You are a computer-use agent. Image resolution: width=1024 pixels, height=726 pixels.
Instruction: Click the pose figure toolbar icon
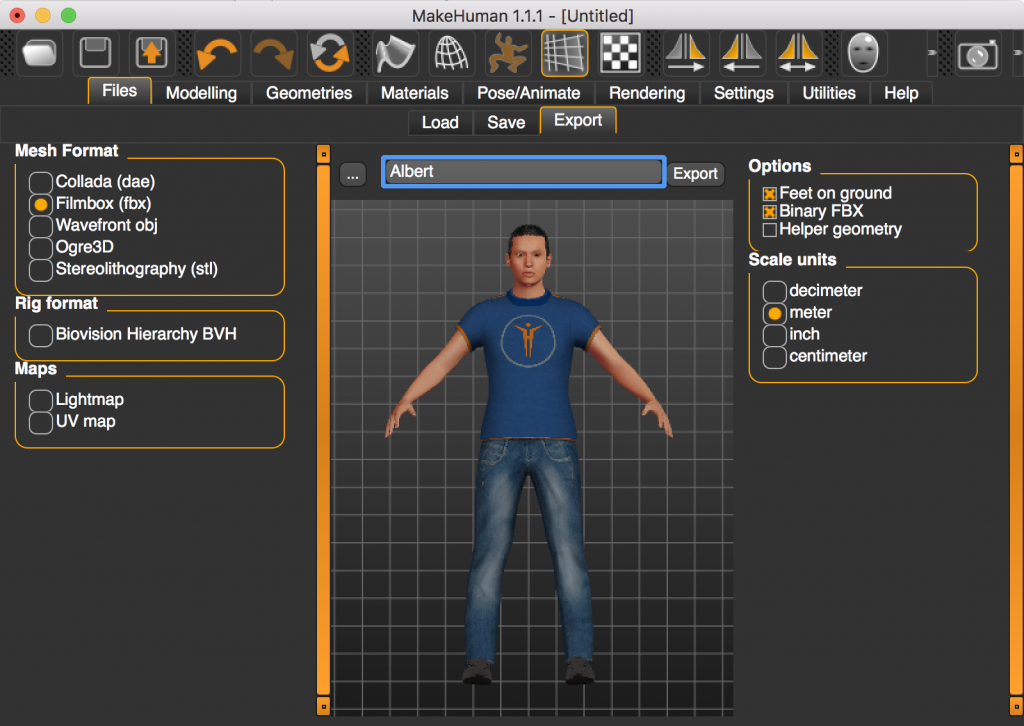508,53
